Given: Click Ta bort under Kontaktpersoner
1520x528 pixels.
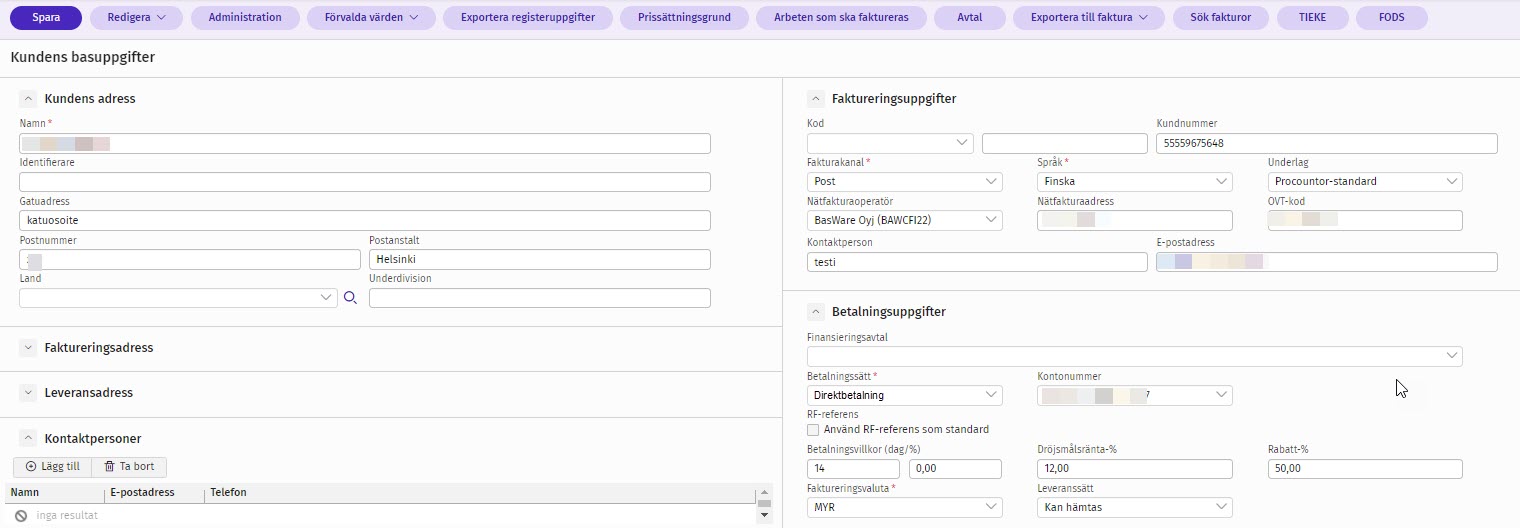Looking at the screenshot, I should [129, 467].
